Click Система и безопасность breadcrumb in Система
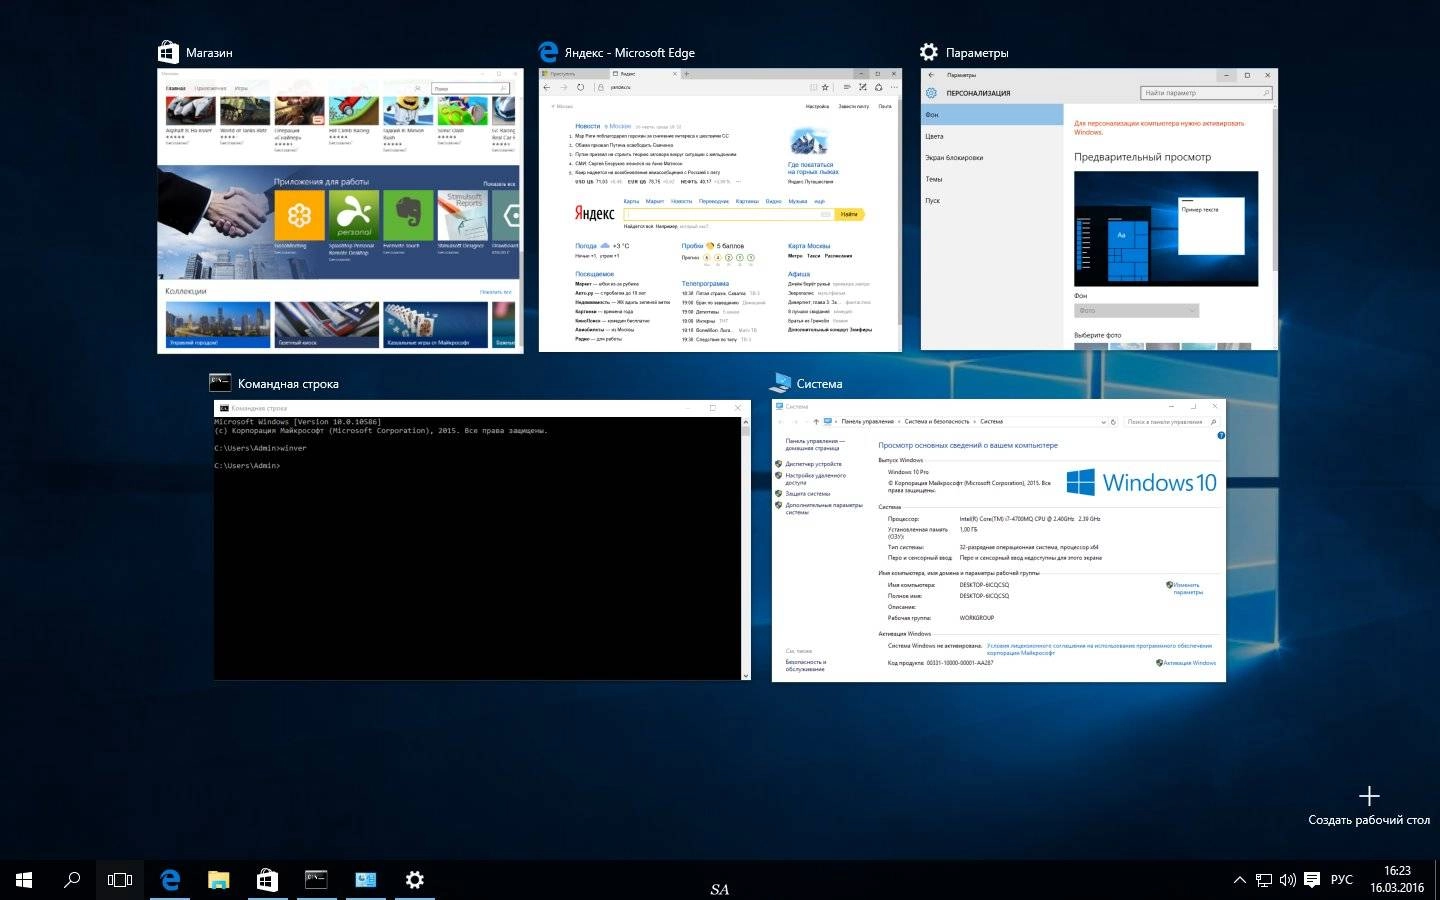 point(937,422)
